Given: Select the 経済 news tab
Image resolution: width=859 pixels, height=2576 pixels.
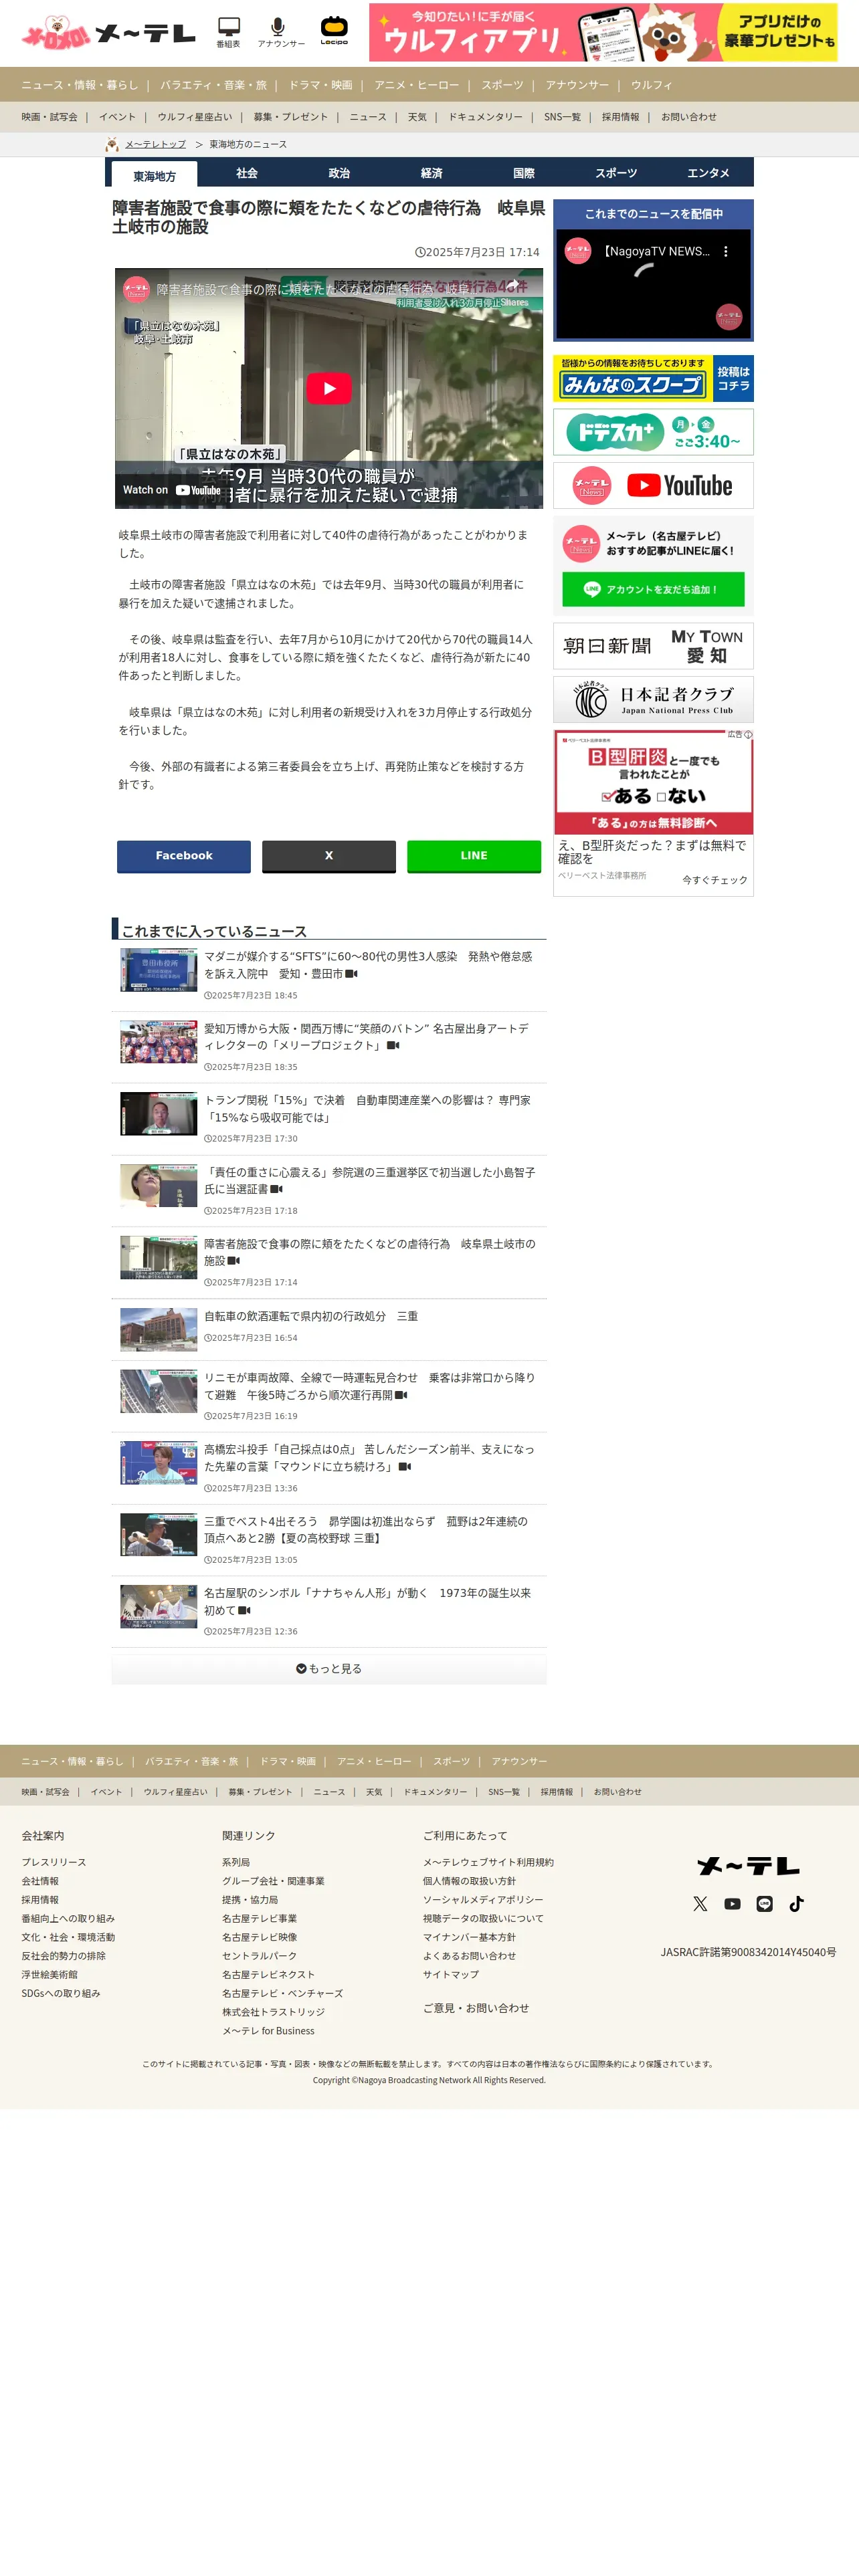Looking at the screenshot, I should (431, 173).
